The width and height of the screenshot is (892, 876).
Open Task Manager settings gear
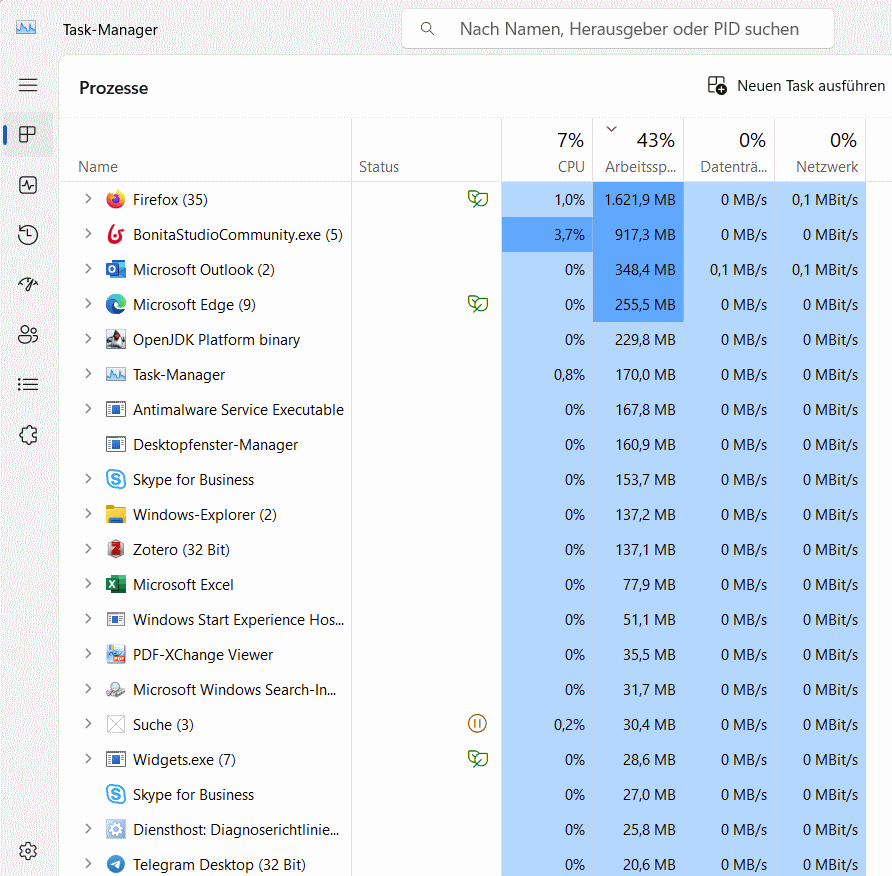tap(28, 851)
